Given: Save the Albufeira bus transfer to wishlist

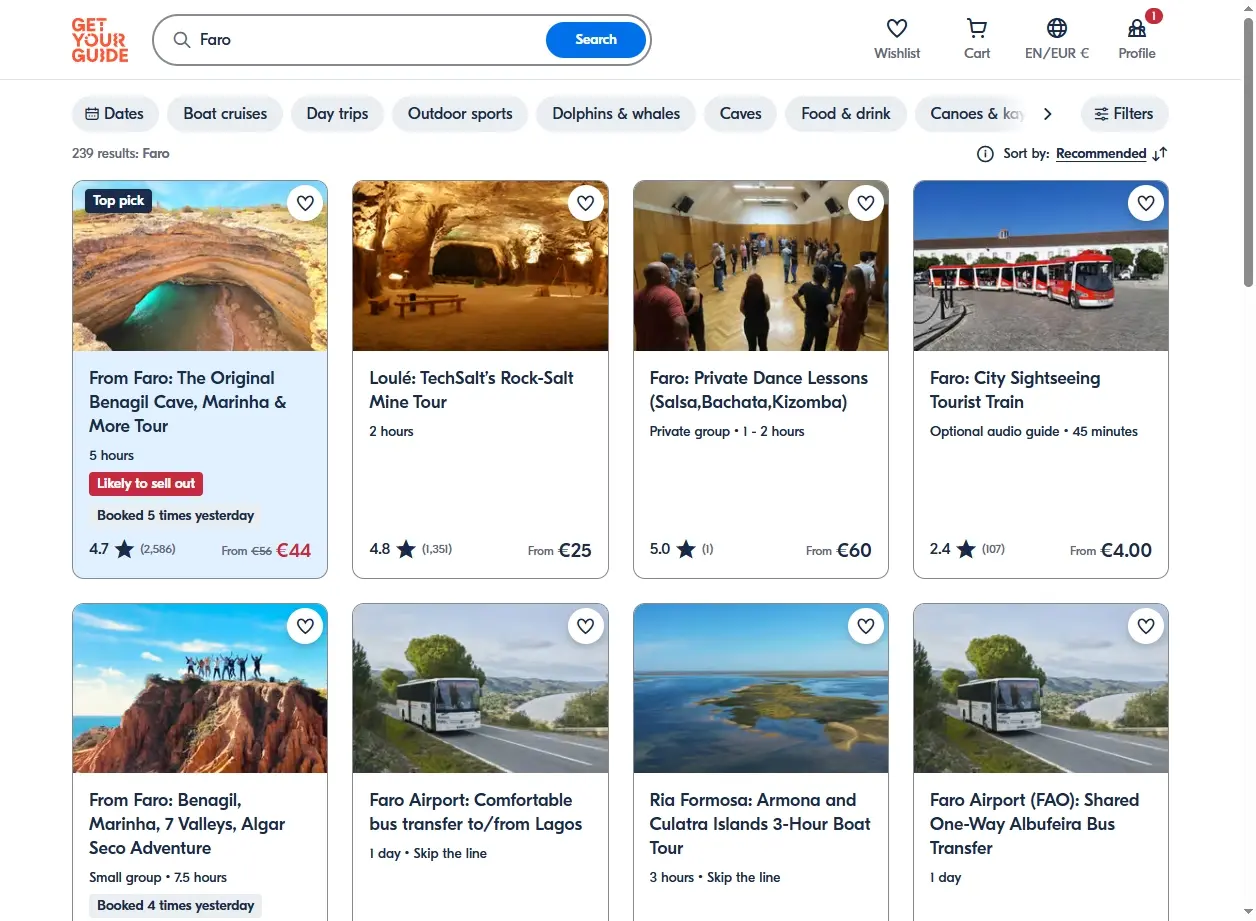Looking at the screenshot, I should (x=1146, y=626).
